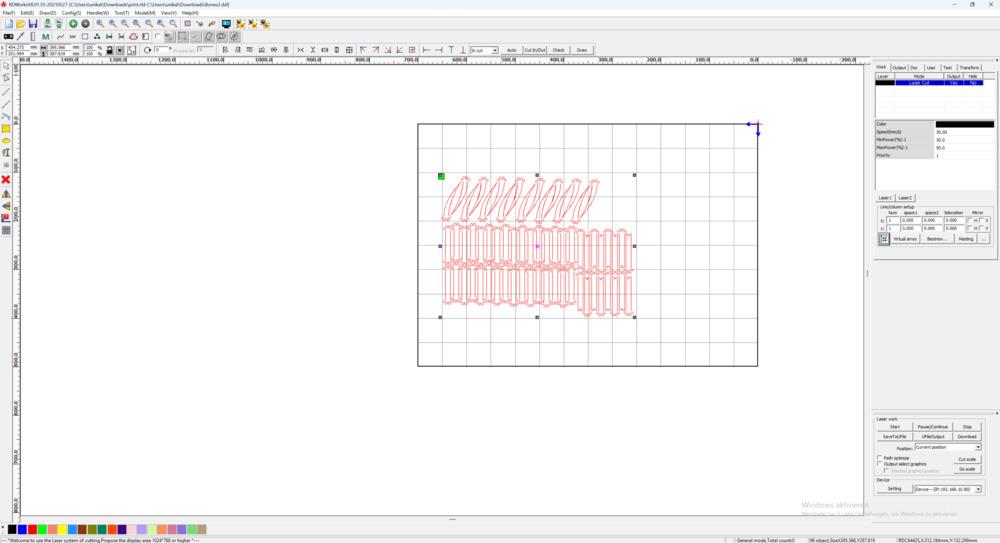
Task: Click the Virtual array button
Action: (x=905, y=239)
